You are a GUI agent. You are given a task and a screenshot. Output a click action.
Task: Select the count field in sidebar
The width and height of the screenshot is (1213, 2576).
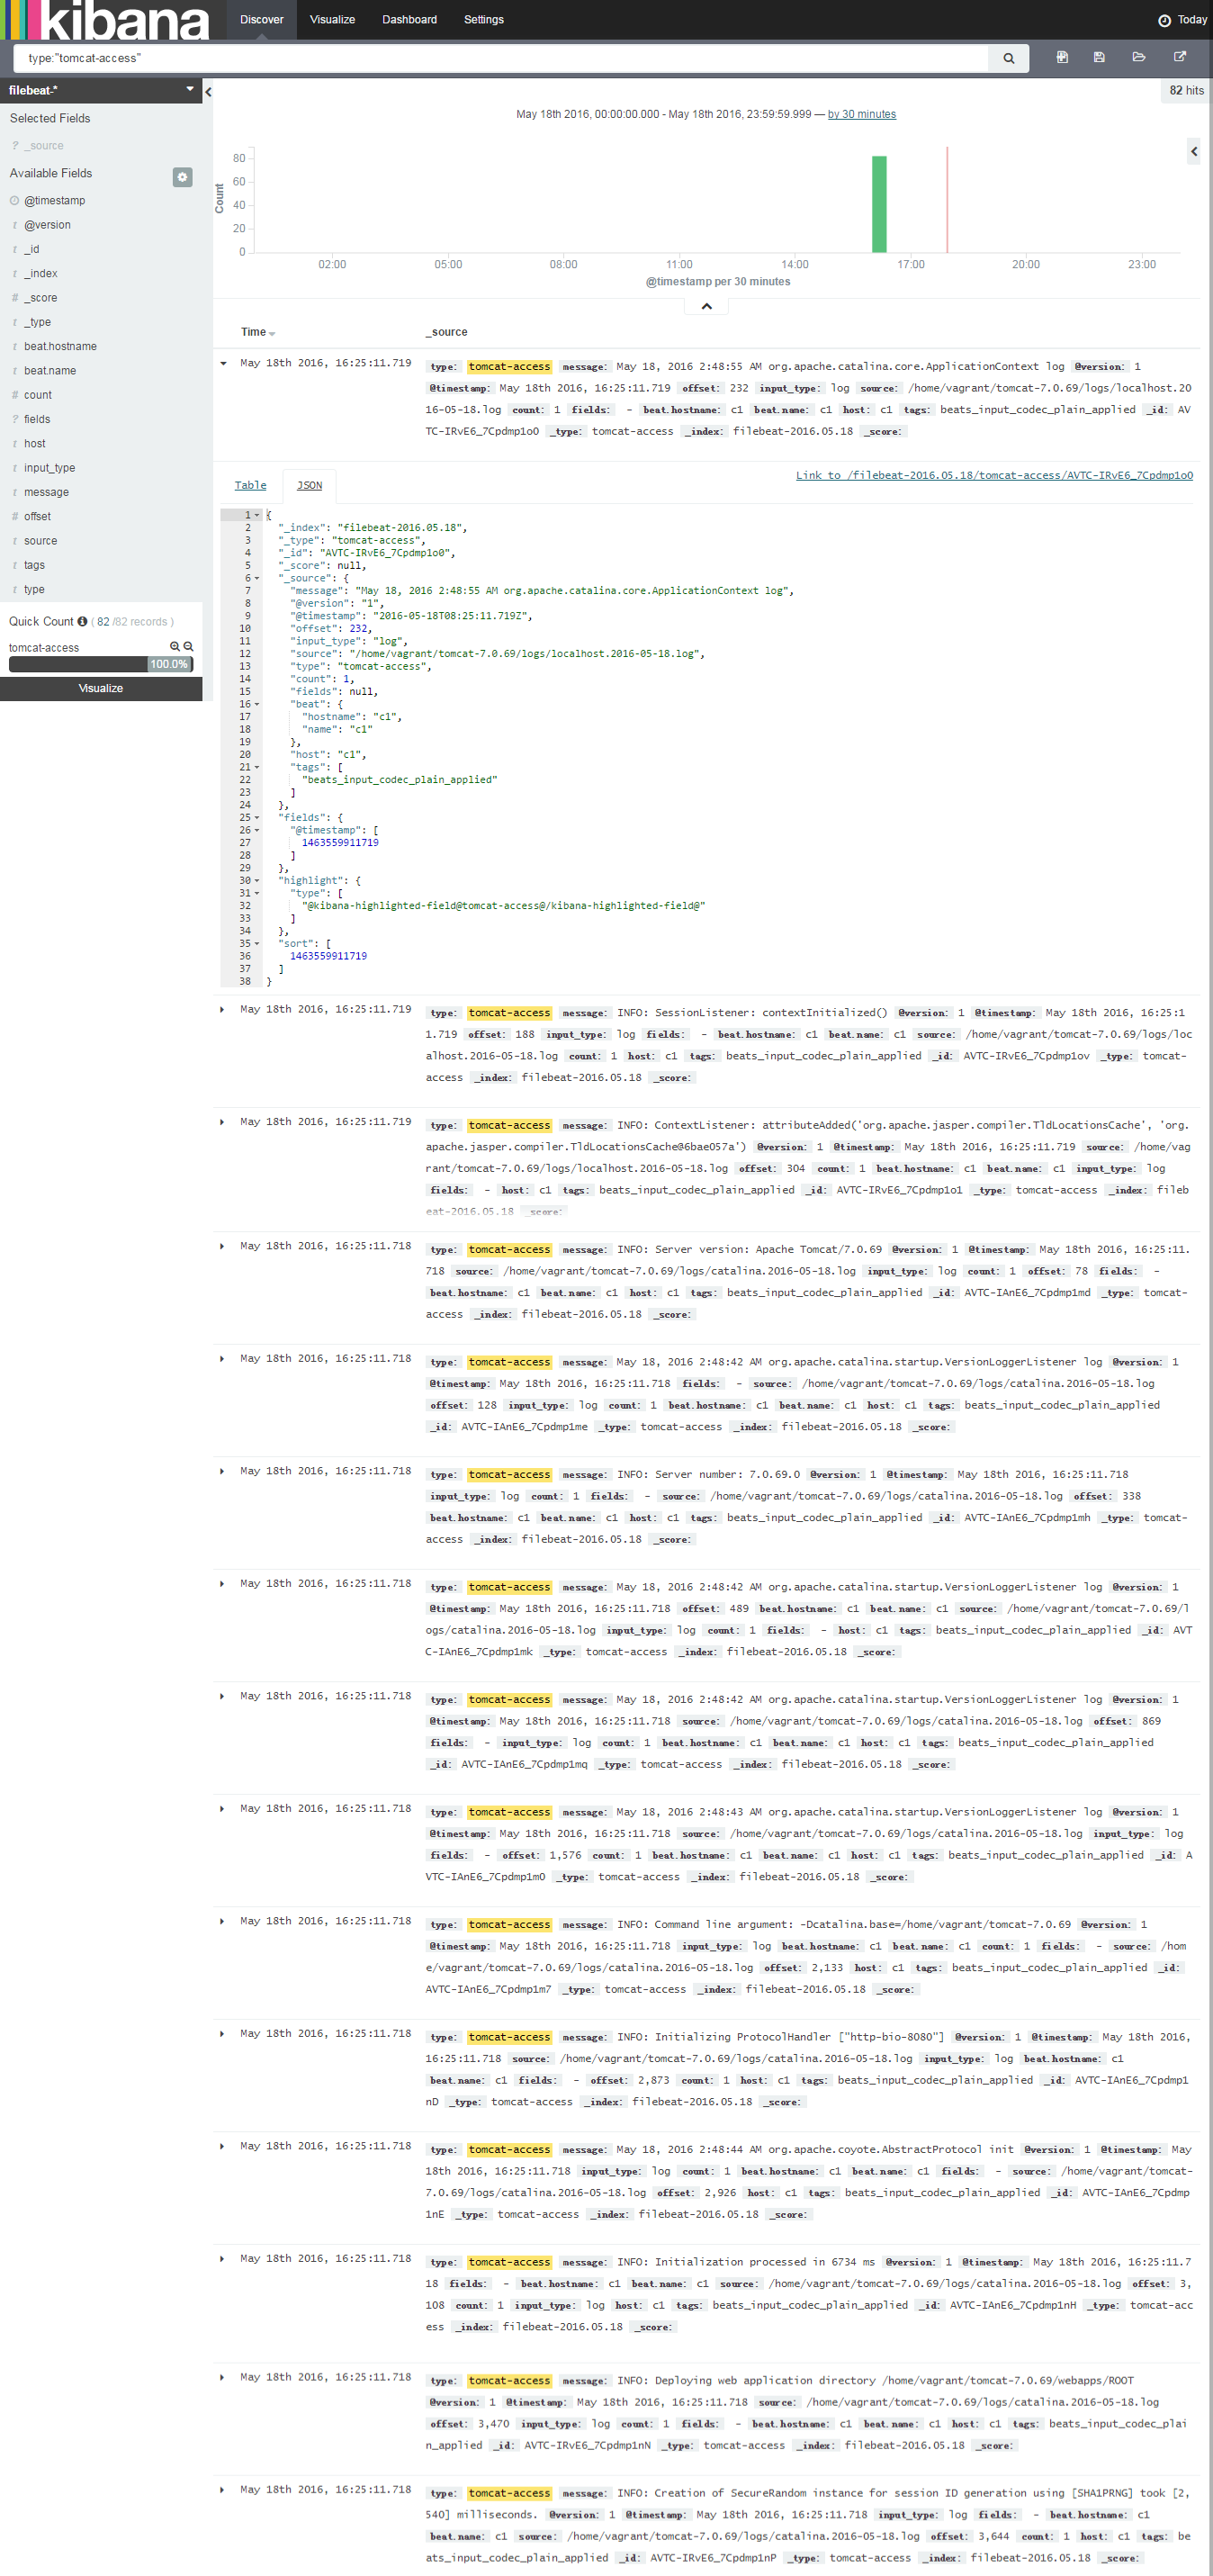point(38,395)
